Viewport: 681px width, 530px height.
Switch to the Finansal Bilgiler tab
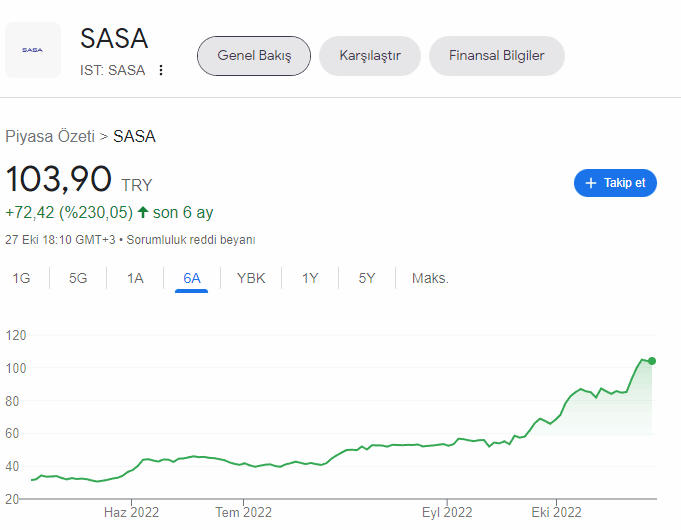point(496,56)
